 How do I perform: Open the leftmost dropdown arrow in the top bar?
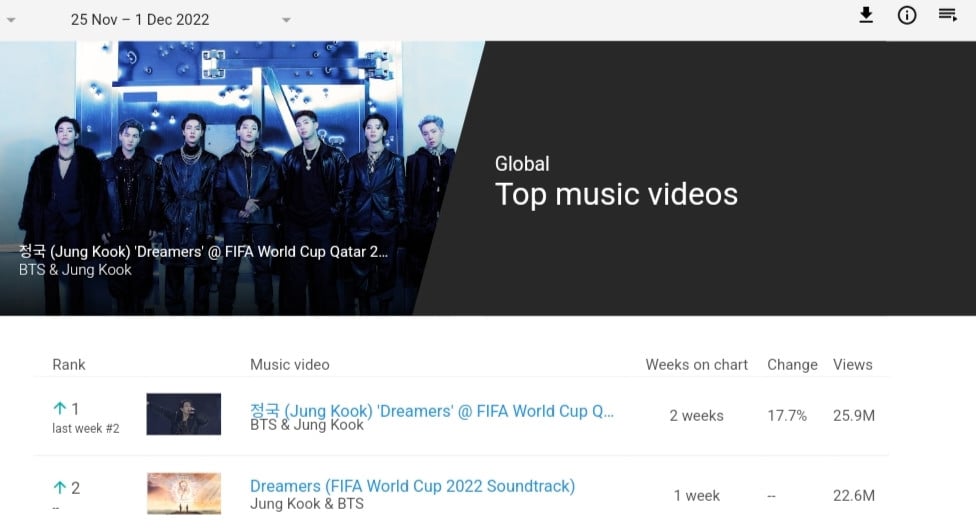click(x=11, y=20)
